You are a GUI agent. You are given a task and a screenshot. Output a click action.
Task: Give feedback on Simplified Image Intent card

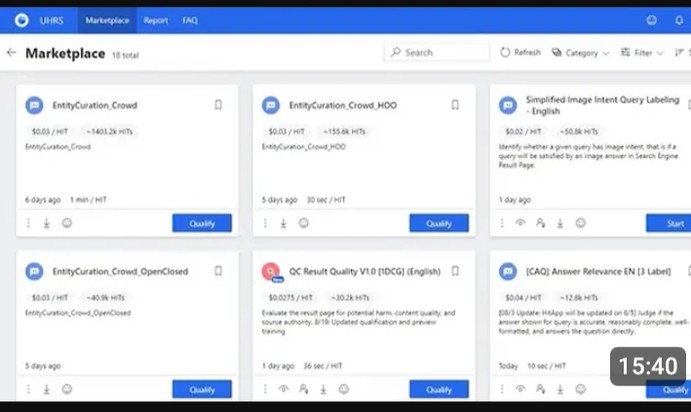(580, 223)
